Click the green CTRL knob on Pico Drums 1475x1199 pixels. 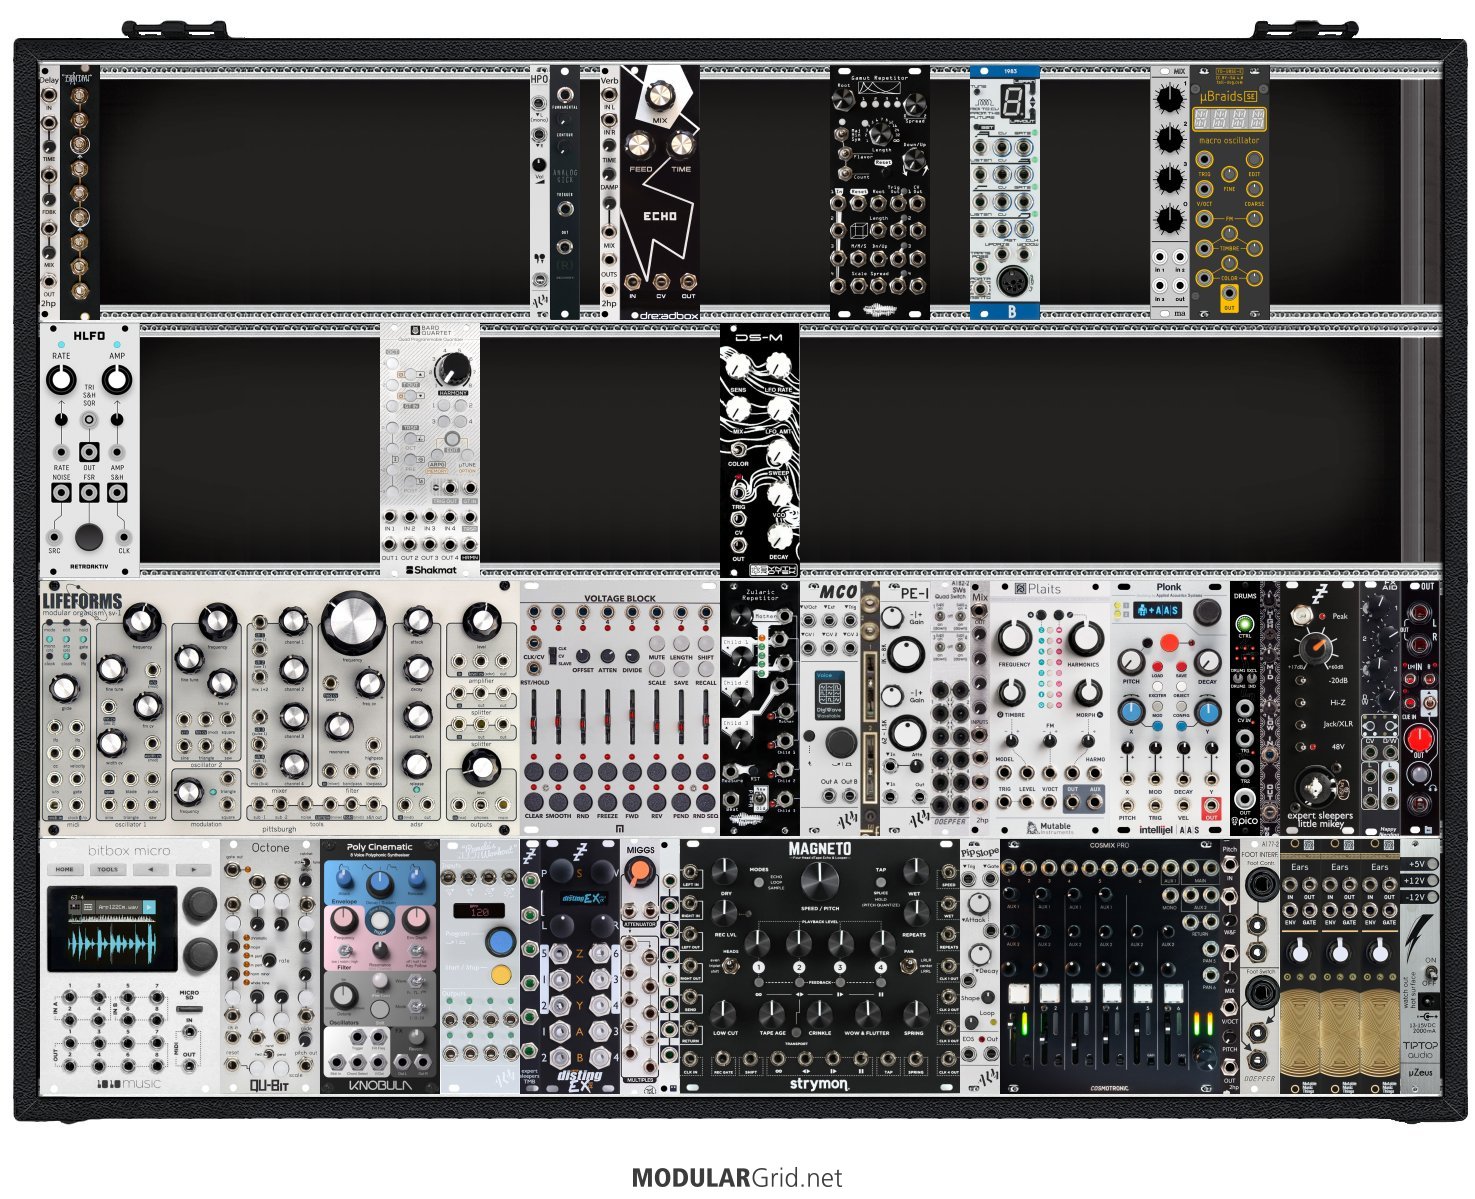tap(1245, 622)
